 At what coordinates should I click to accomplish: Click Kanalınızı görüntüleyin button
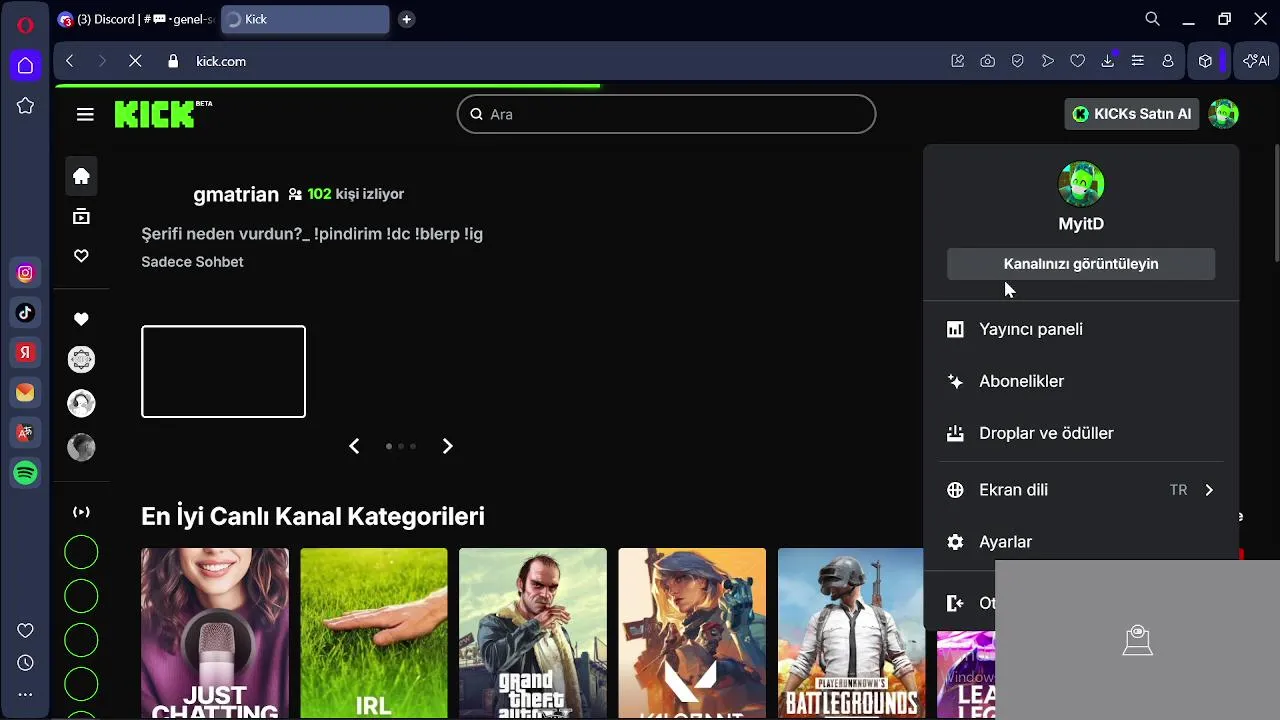pyautogui.click(x=1081, y=264)
